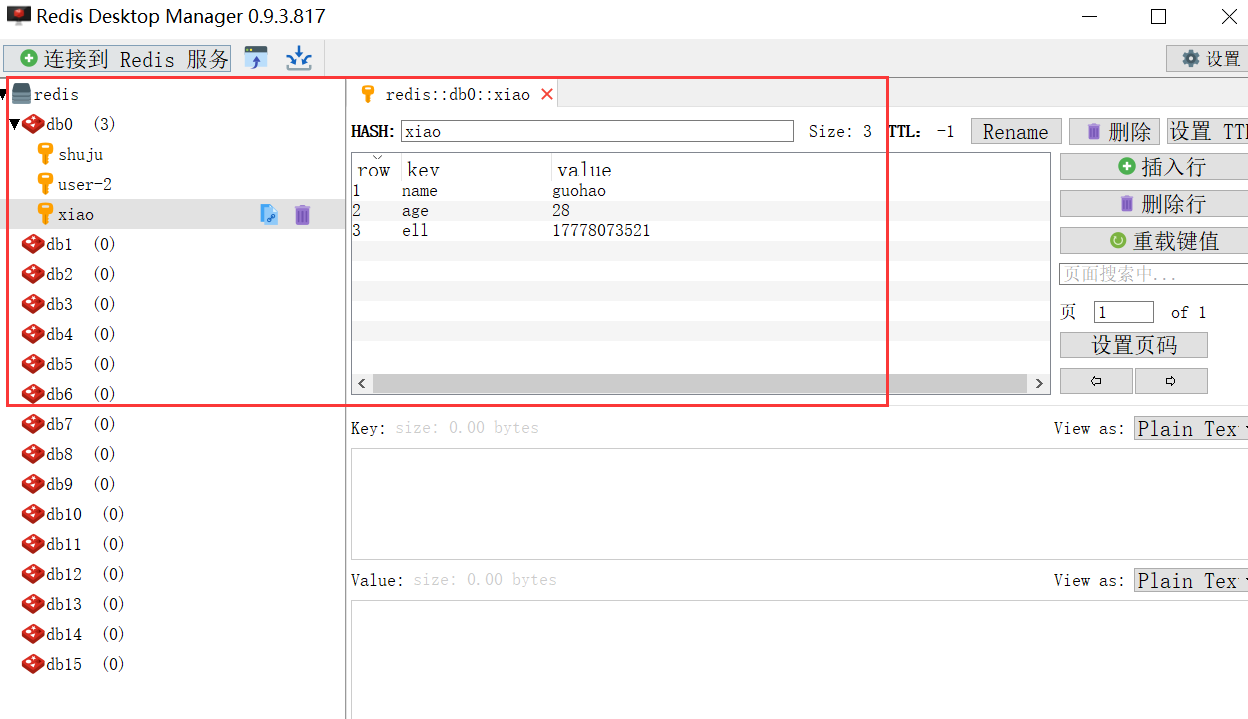Screen dimensions: 1248x719
Task: Click the db0 database icon
Action: pyautogui.click(x=33, y=124)
